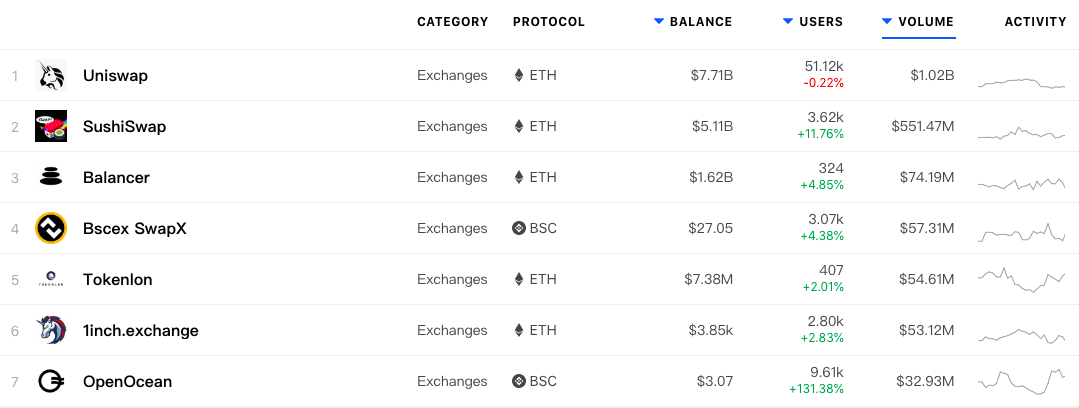The image size is (1079, 408).
Task: Sort by the VOLUME column arrow
Action: (x=887, y=21)
